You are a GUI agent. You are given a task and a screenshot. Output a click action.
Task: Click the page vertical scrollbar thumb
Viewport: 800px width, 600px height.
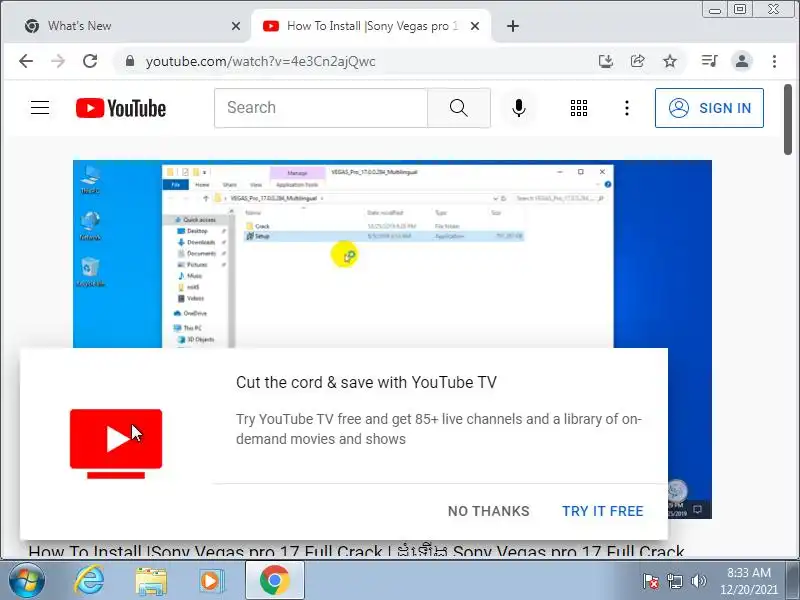point(788,119)
